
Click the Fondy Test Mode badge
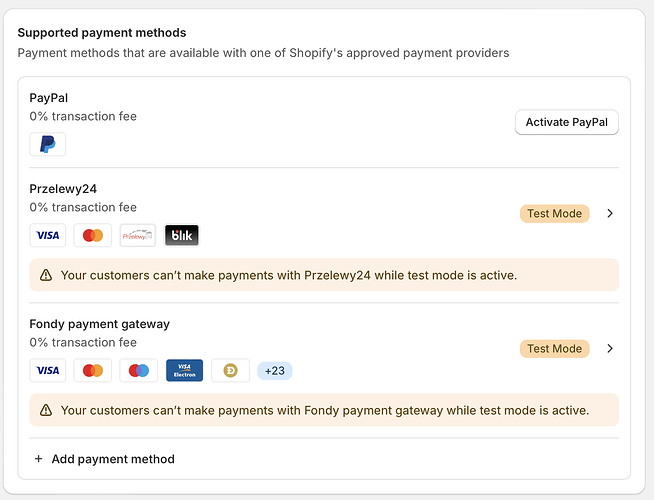point(554,348)
